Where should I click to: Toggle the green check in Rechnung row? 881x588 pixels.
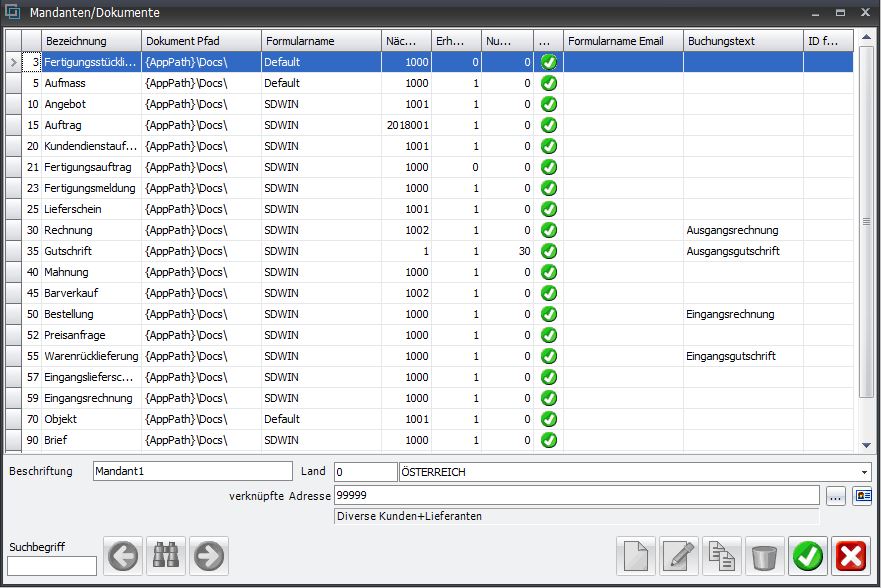548,230
